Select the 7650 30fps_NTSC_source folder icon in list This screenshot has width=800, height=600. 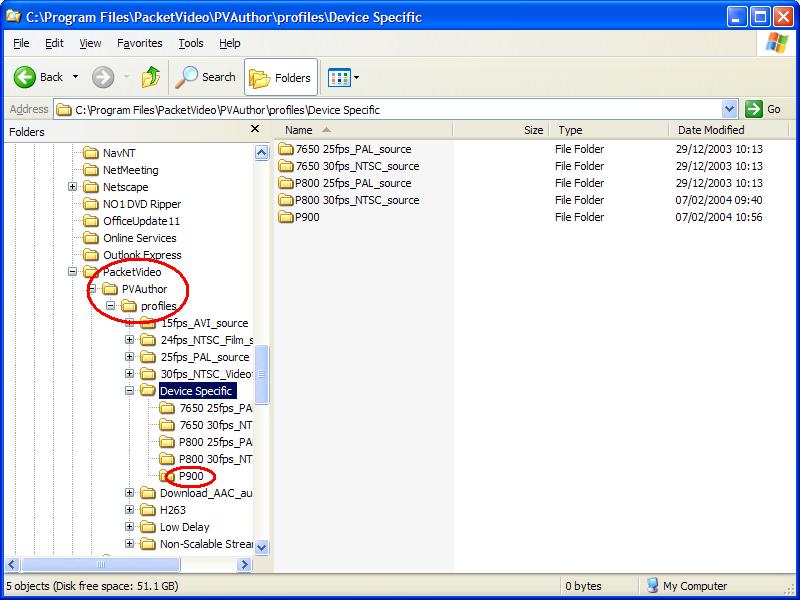286,166
